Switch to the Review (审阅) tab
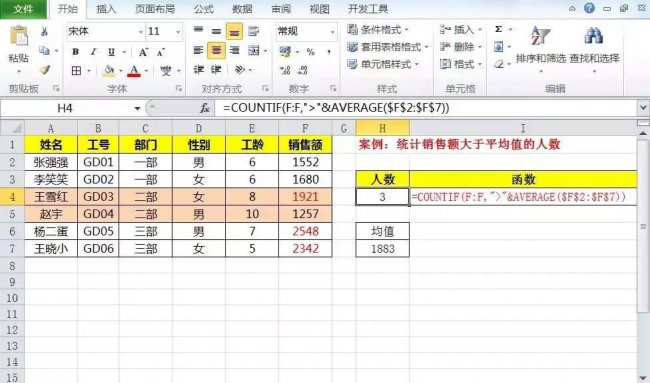 pos(281,9)
